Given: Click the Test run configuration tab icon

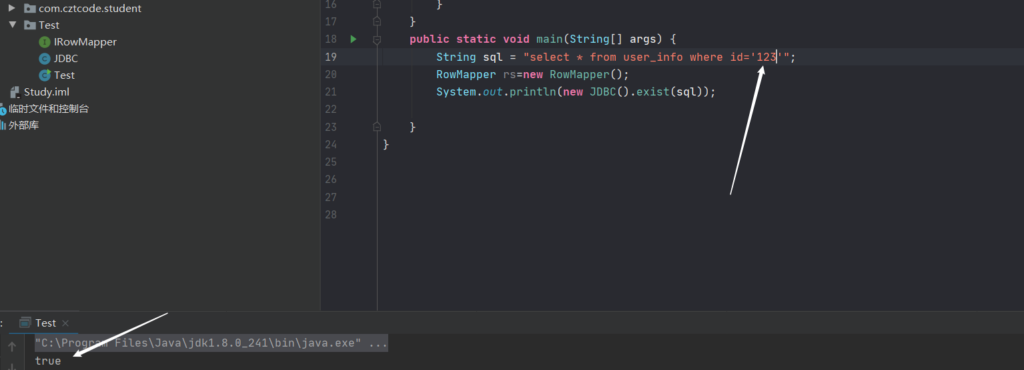Looking at the screenshot, I should pyautogui.click(x=25, y=322).
